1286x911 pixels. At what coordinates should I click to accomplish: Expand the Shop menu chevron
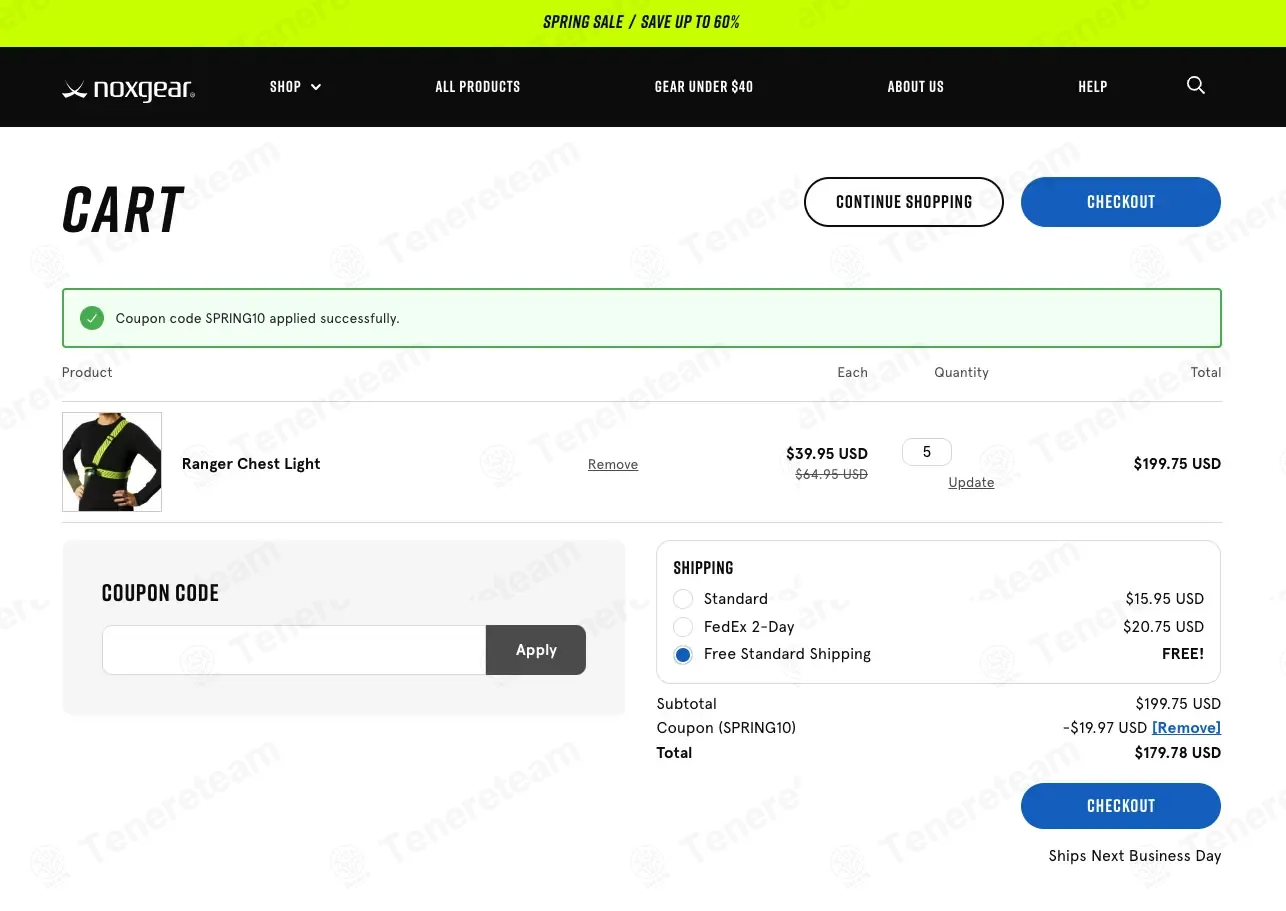[x=316, y=87]
